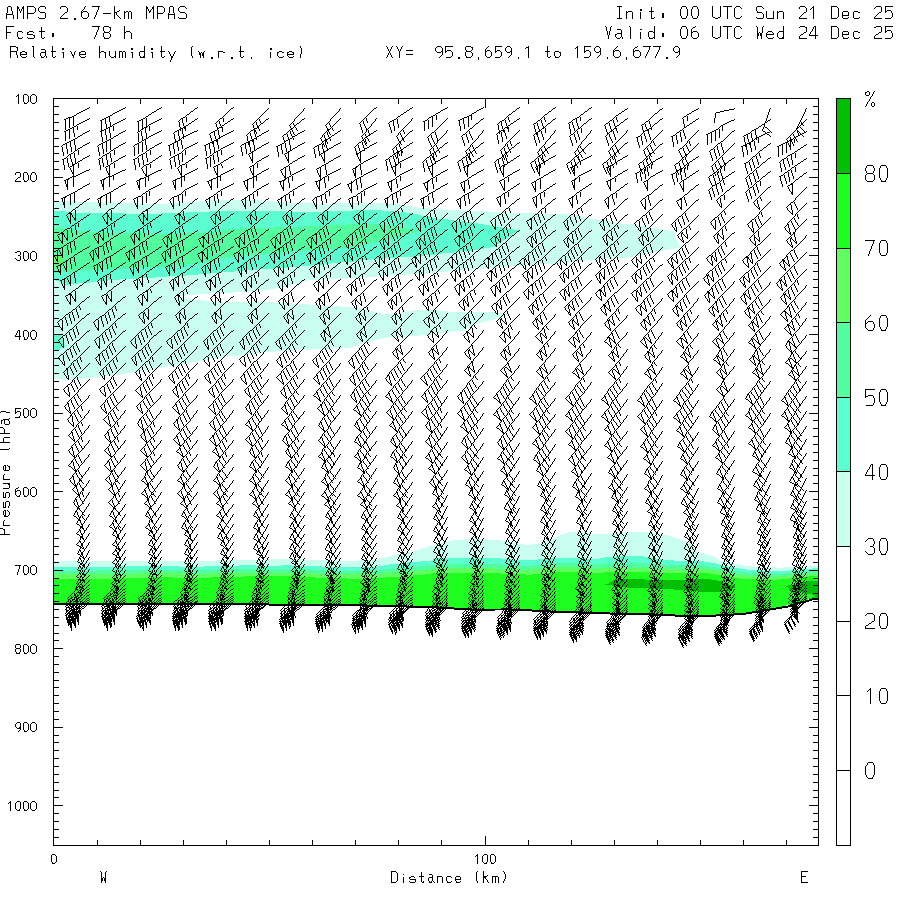Image resolution: width=900 pixels, height=900 pixels.
Task: Click the 'Fcst: 78 h' forecast label
Action: (x=69, y=33)
